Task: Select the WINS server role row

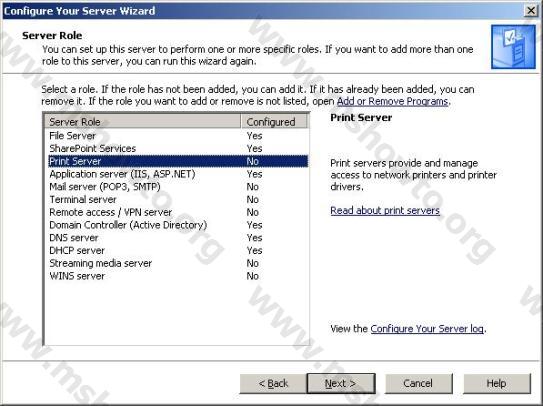Action: pos(178,276)
